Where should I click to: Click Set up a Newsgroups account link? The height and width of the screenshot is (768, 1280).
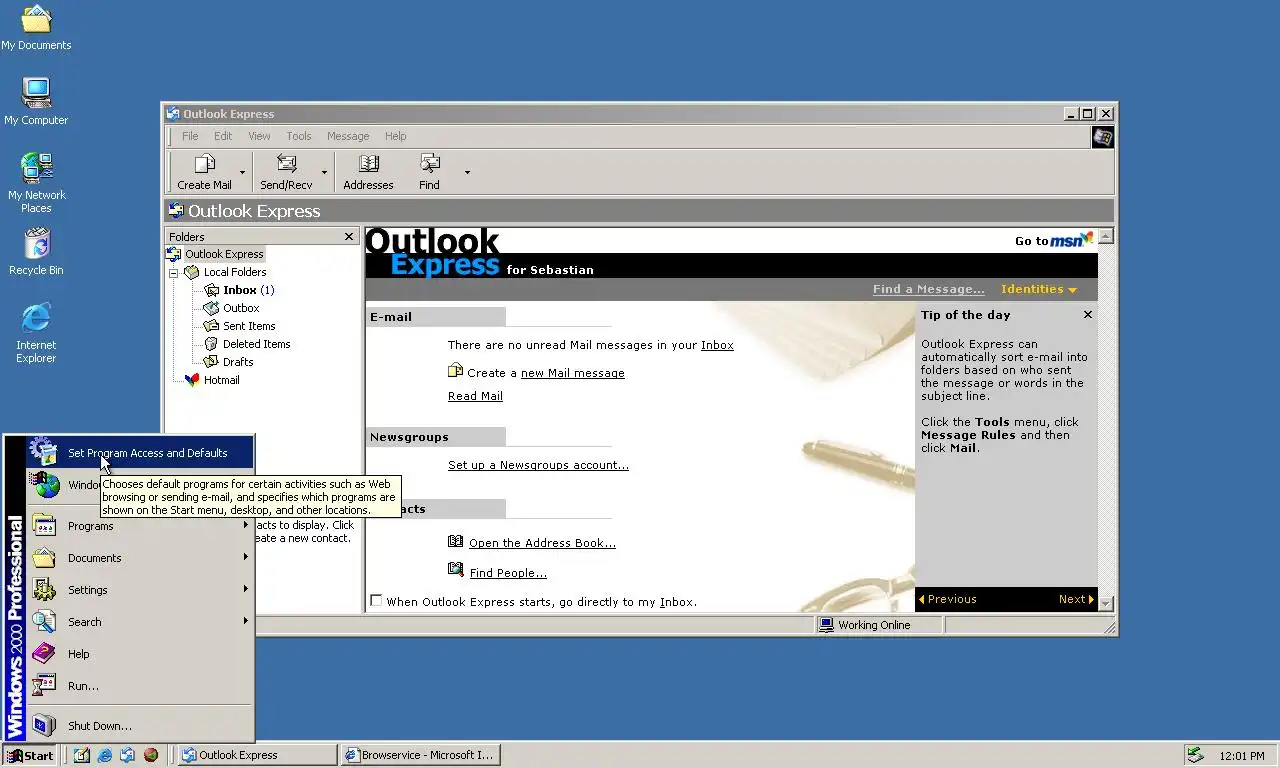538,465
